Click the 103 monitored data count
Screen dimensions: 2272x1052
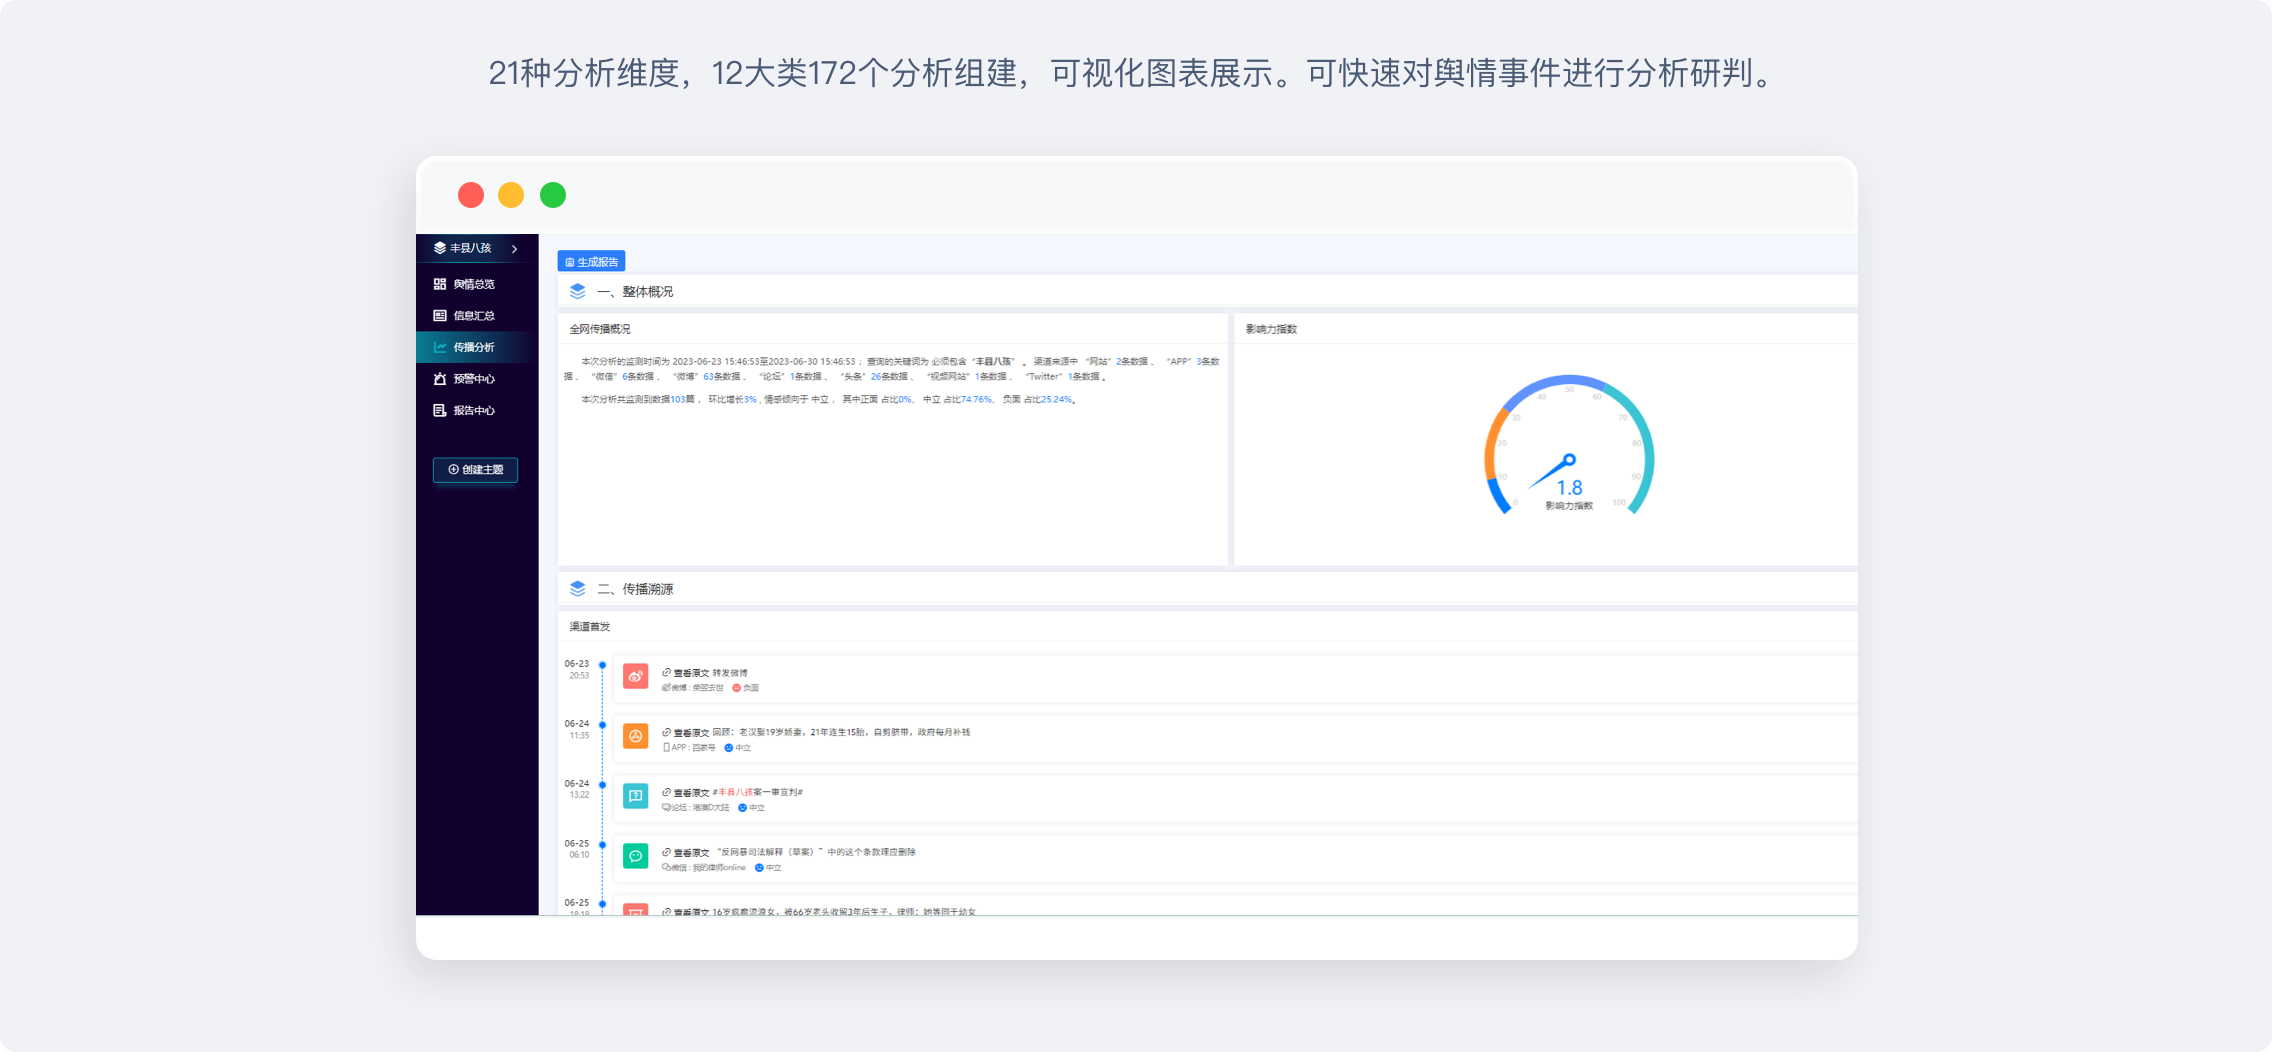click(x=678, y=400)
